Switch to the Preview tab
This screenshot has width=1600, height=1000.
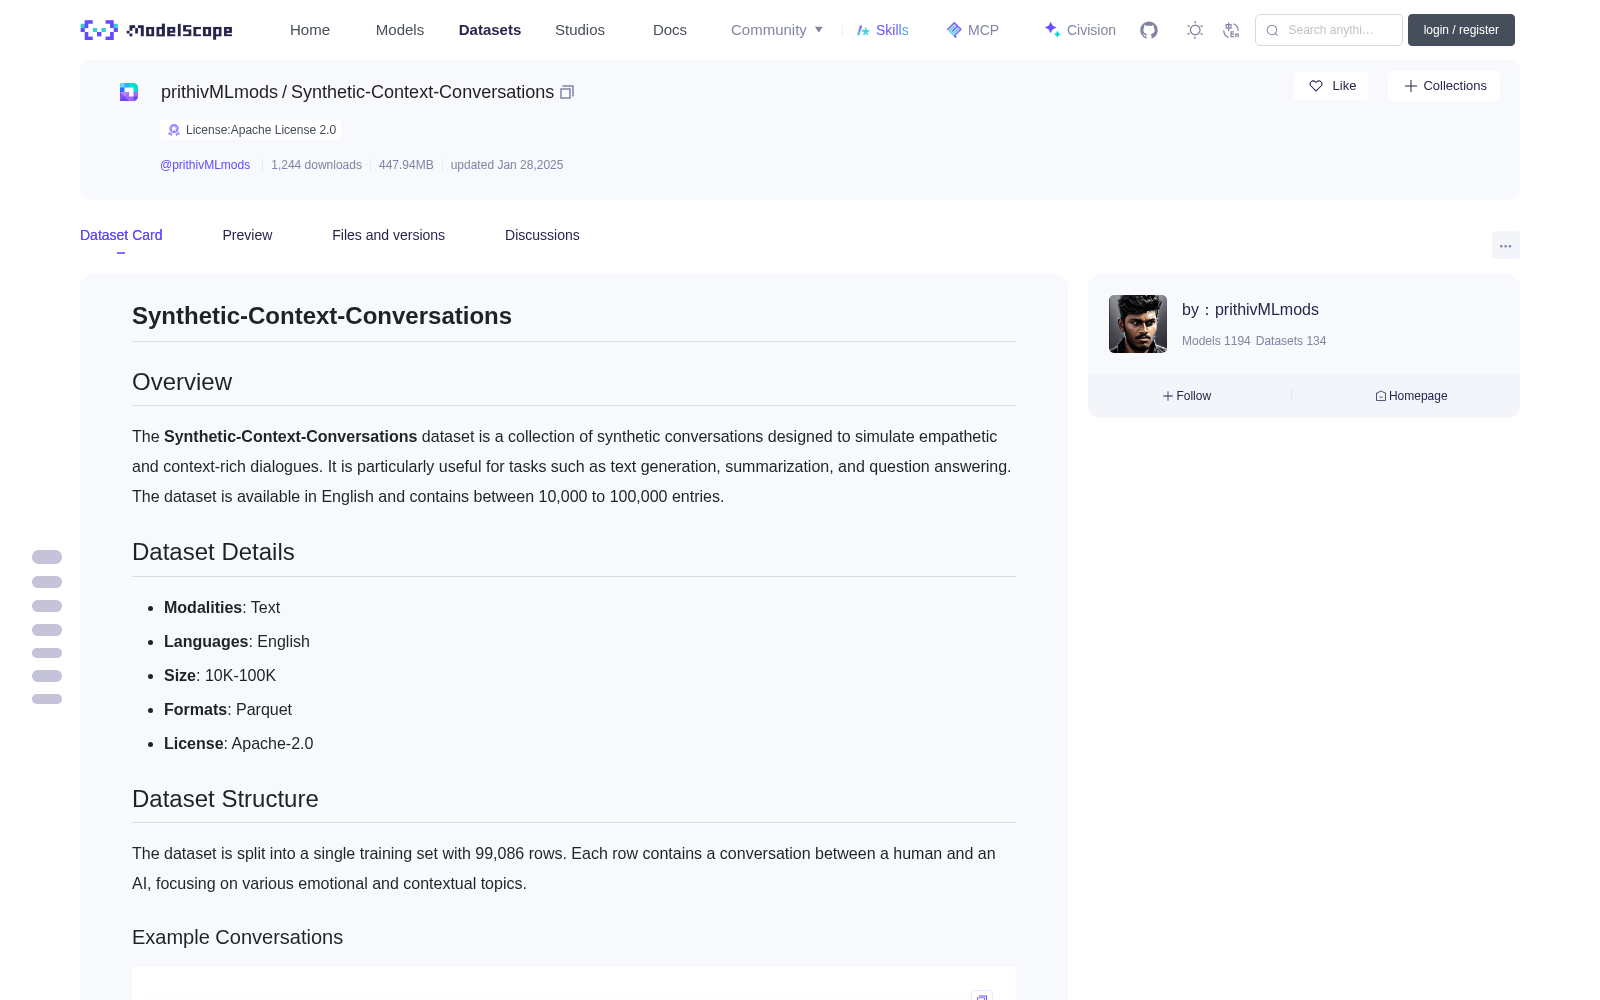click(247, 235)
